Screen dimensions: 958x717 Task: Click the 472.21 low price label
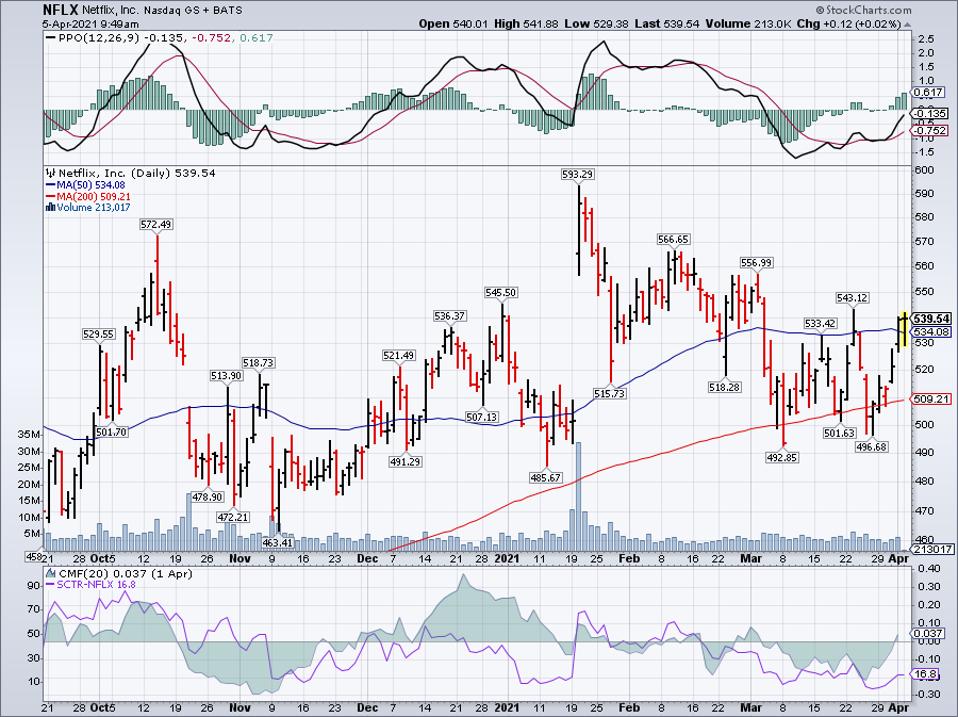[x=233, y=517]
